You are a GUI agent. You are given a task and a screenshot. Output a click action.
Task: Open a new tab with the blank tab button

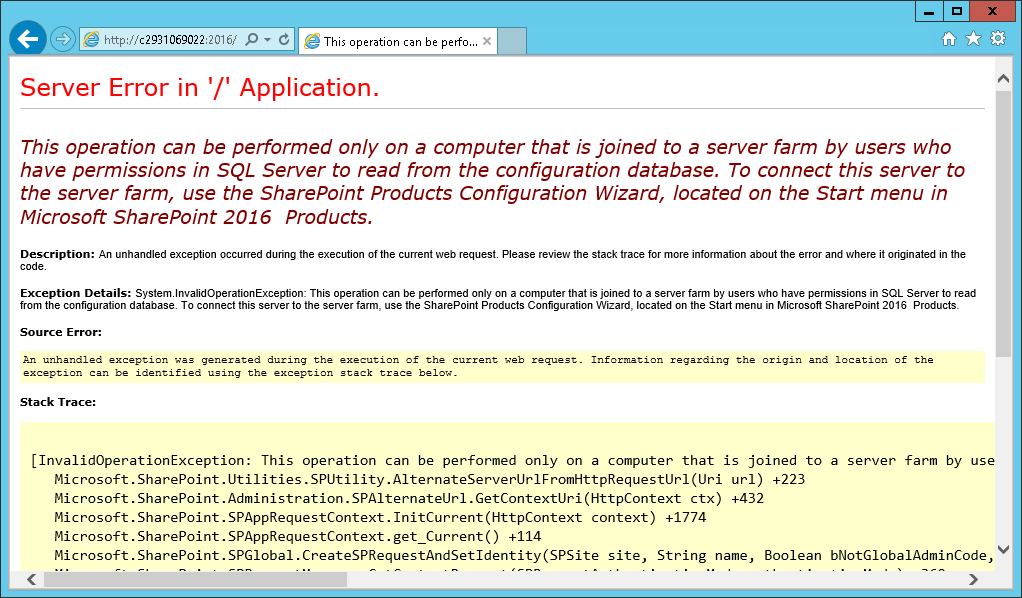point(512,41)
